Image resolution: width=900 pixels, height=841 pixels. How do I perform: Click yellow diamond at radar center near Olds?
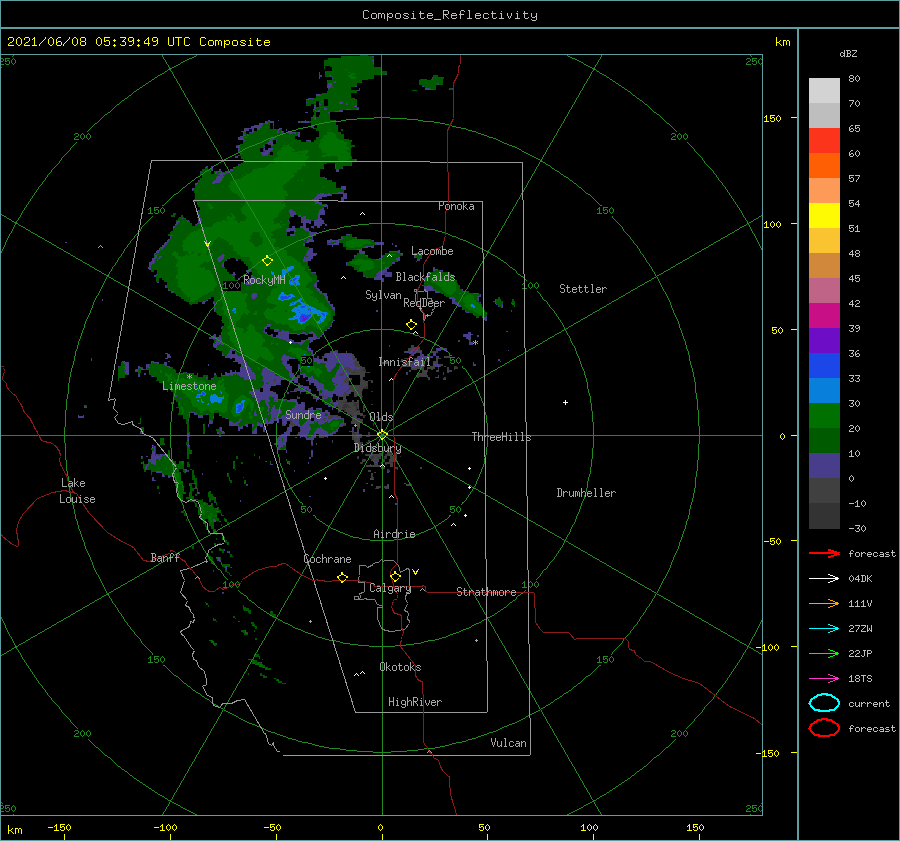(x=382, y=435)
